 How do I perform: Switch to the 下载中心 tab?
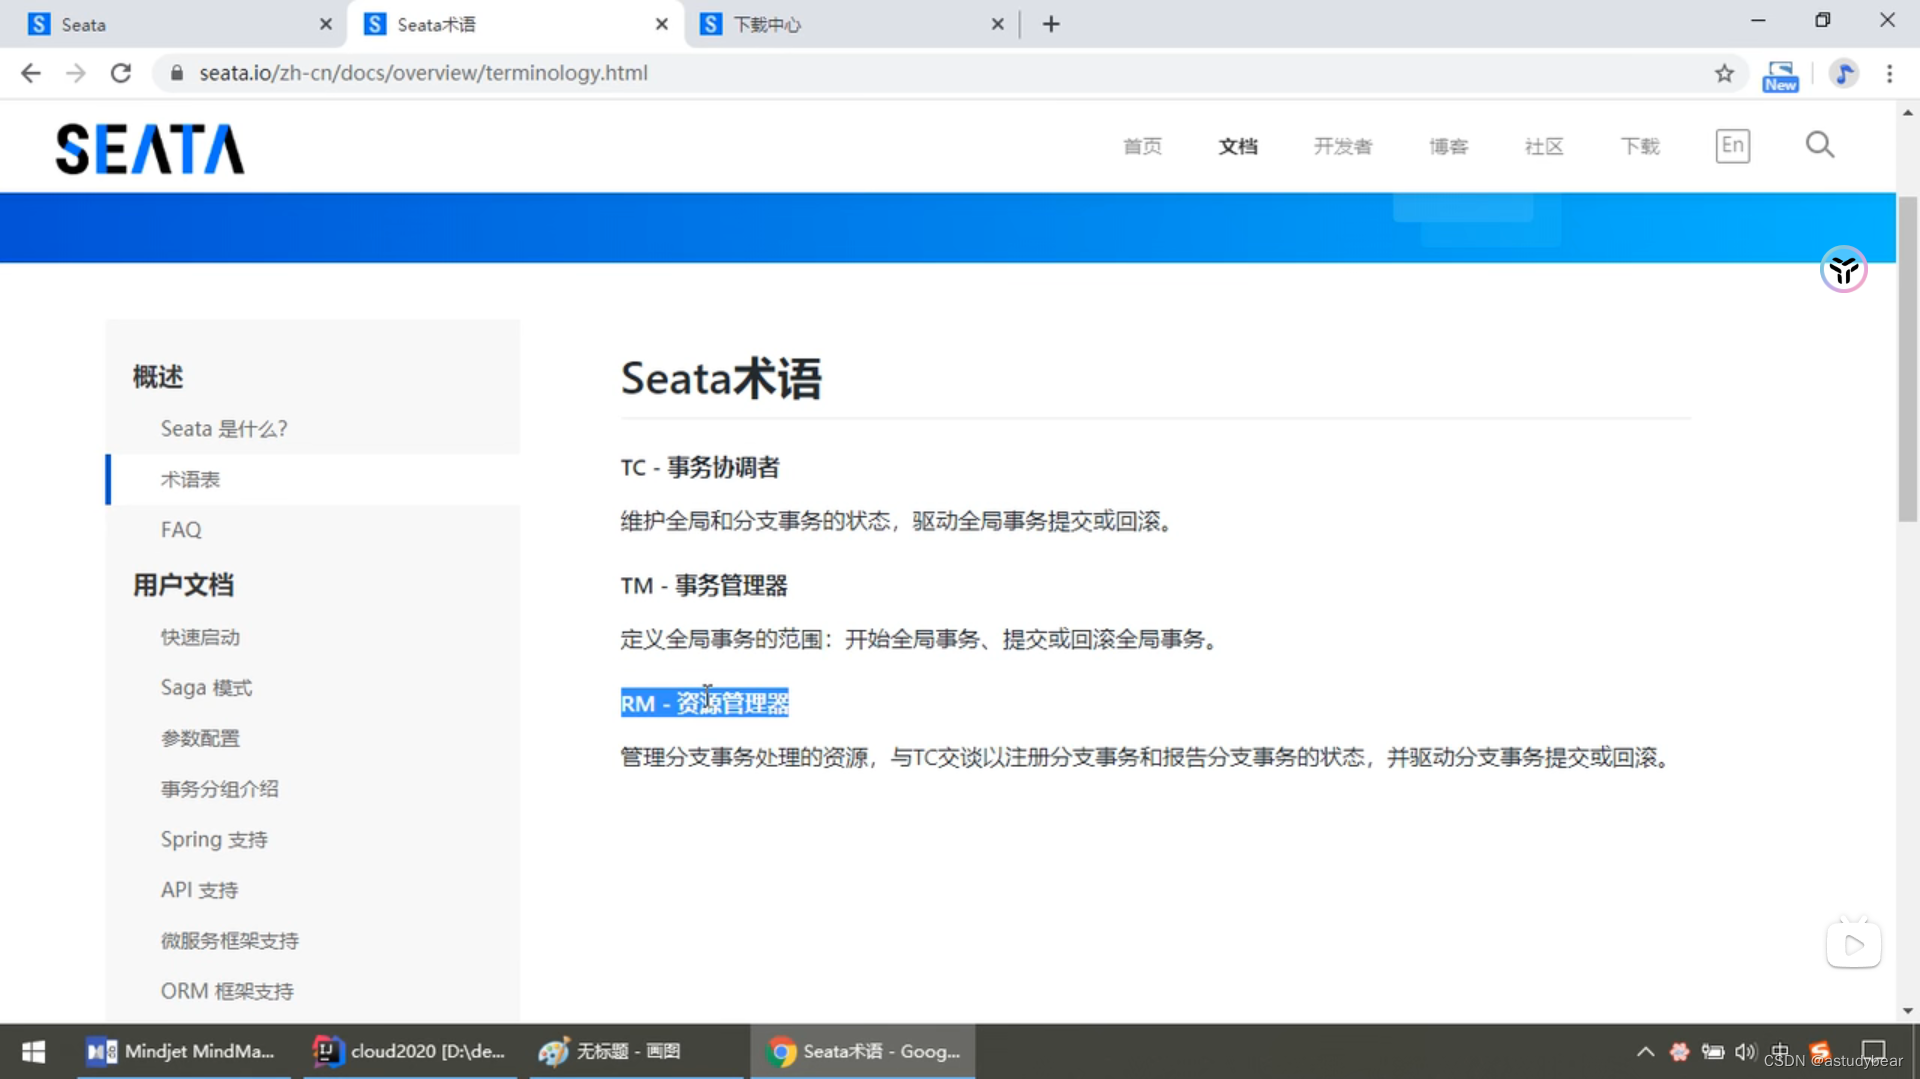click(768, 23)
